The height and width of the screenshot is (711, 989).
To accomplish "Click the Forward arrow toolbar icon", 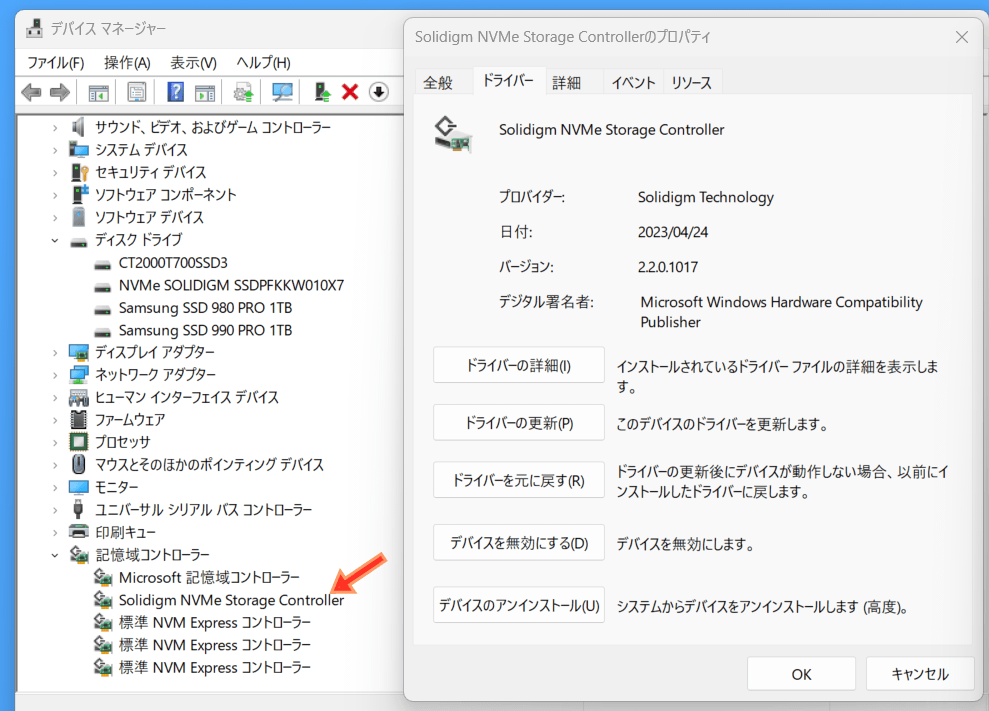I will click(60, 93).
